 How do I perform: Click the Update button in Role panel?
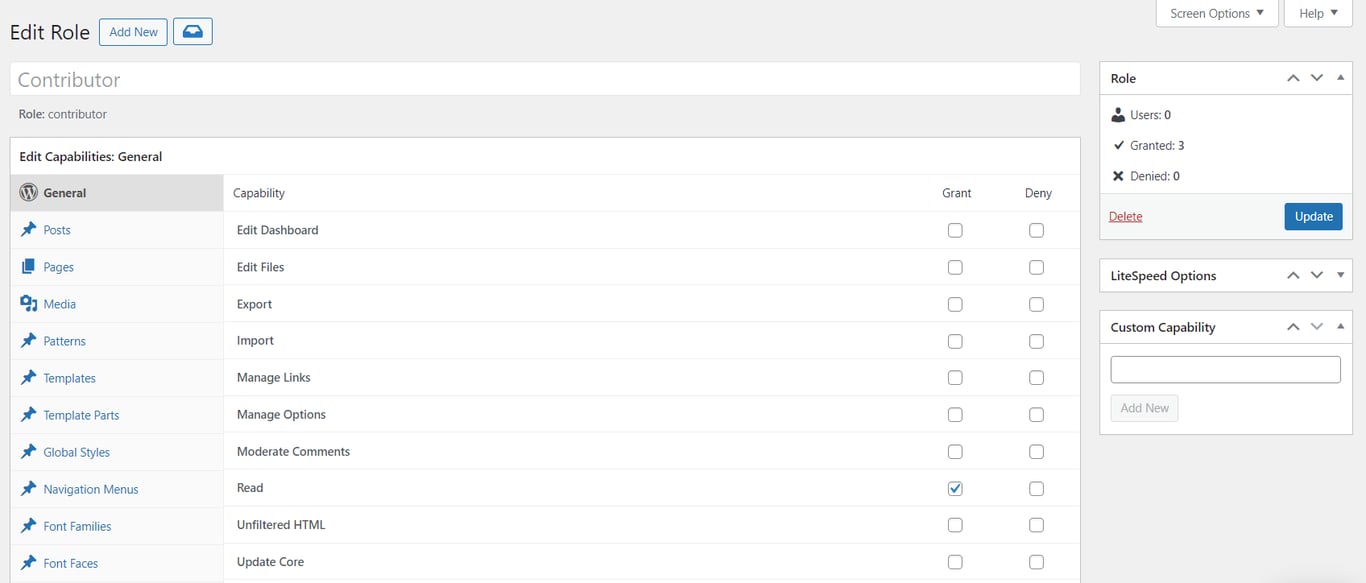point(1313,216)
